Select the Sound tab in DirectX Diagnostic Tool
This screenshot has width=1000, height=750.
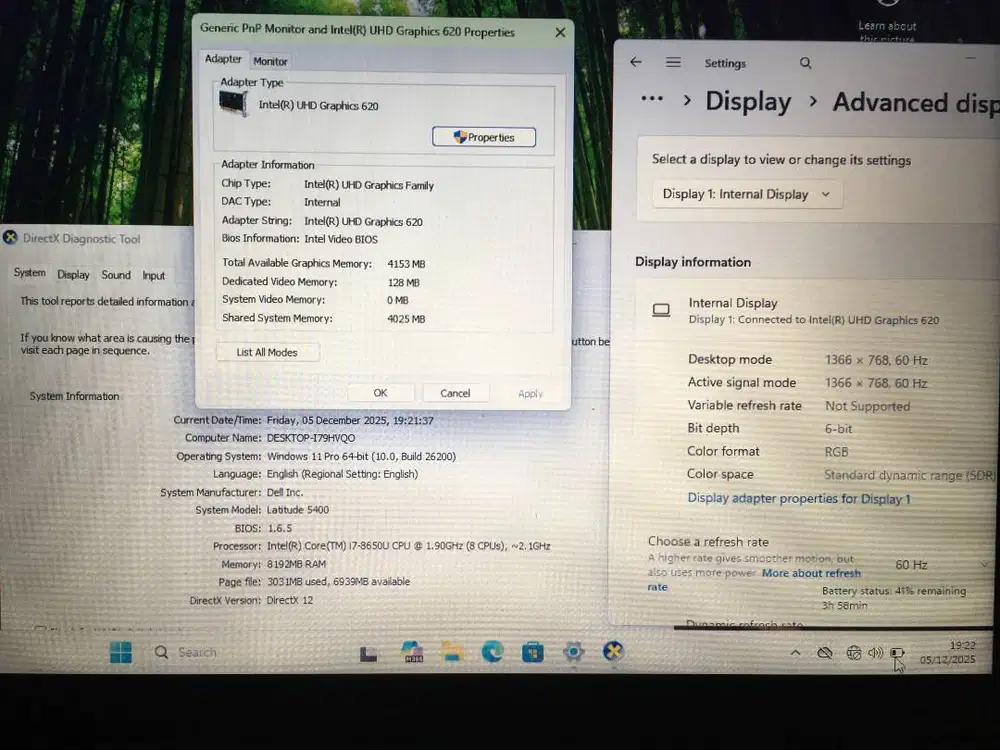(116, 274)
